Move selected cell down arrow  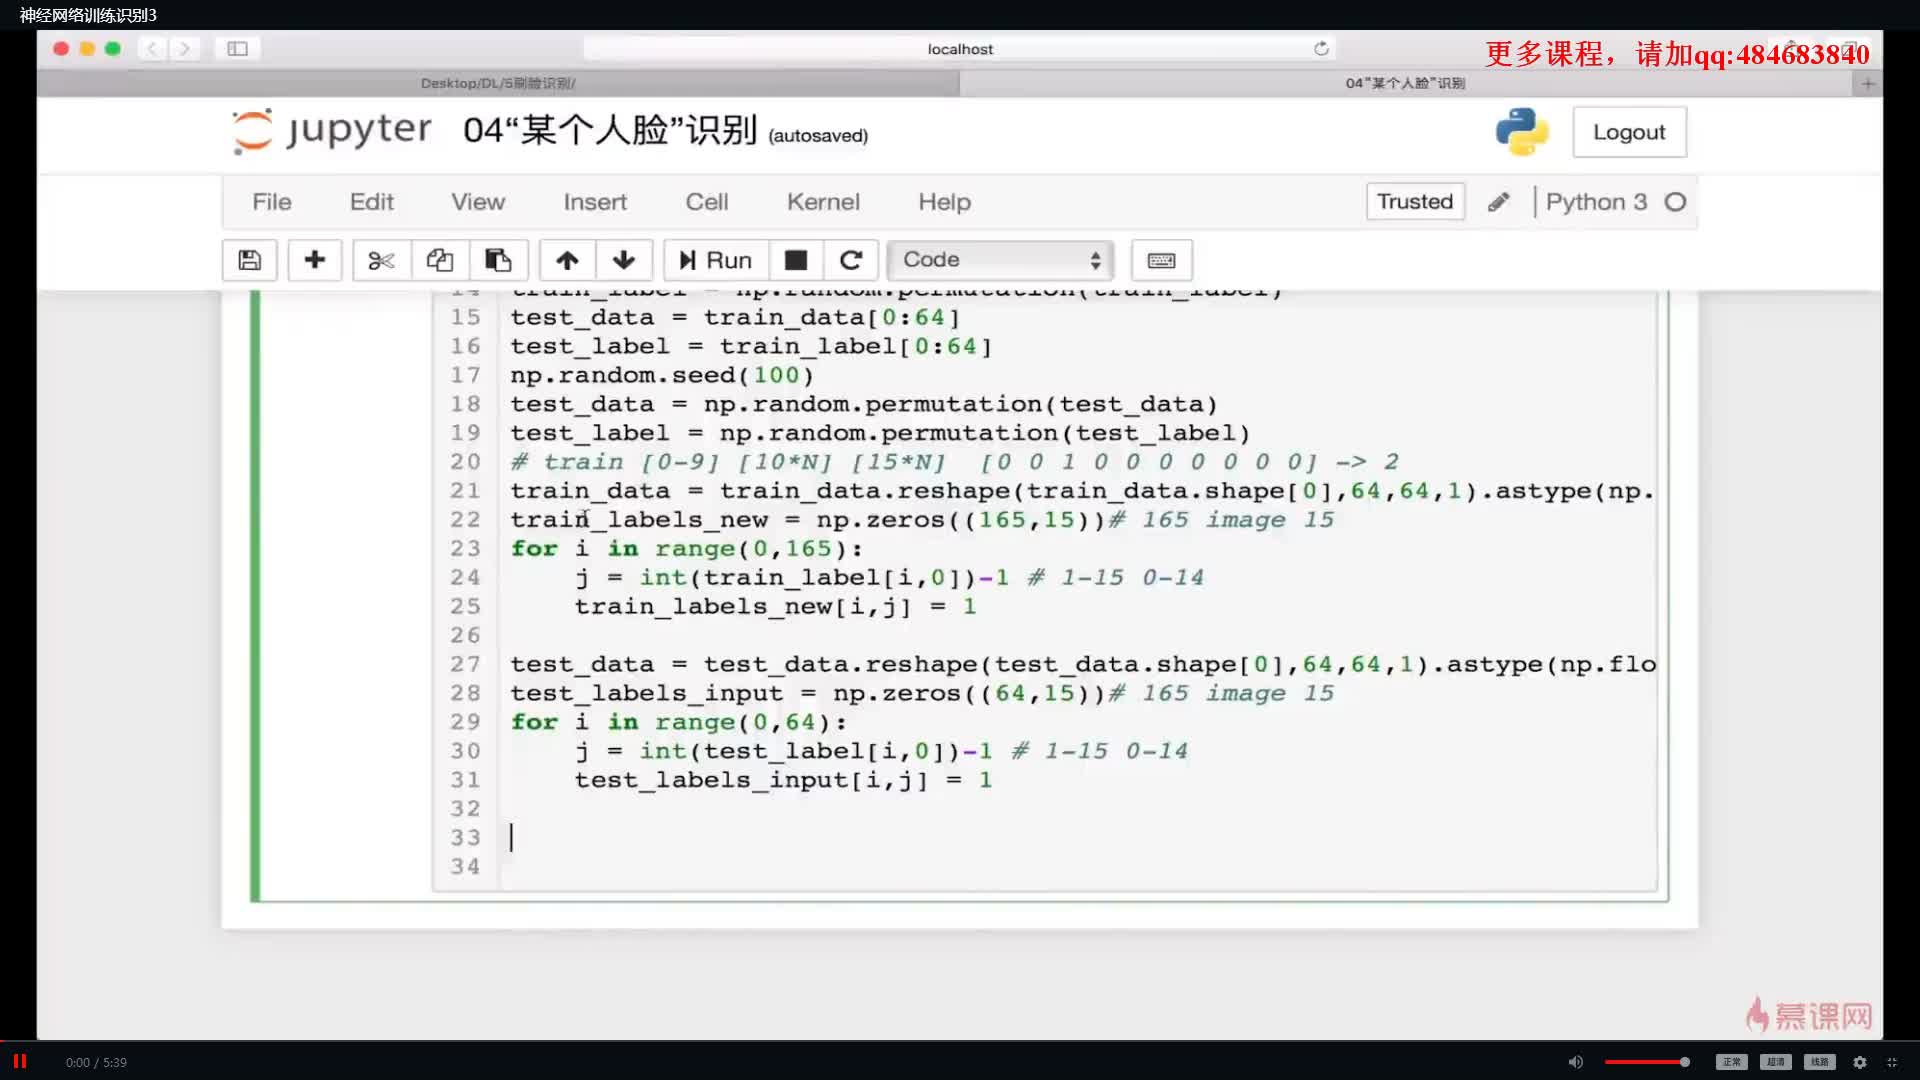[624, 260]
